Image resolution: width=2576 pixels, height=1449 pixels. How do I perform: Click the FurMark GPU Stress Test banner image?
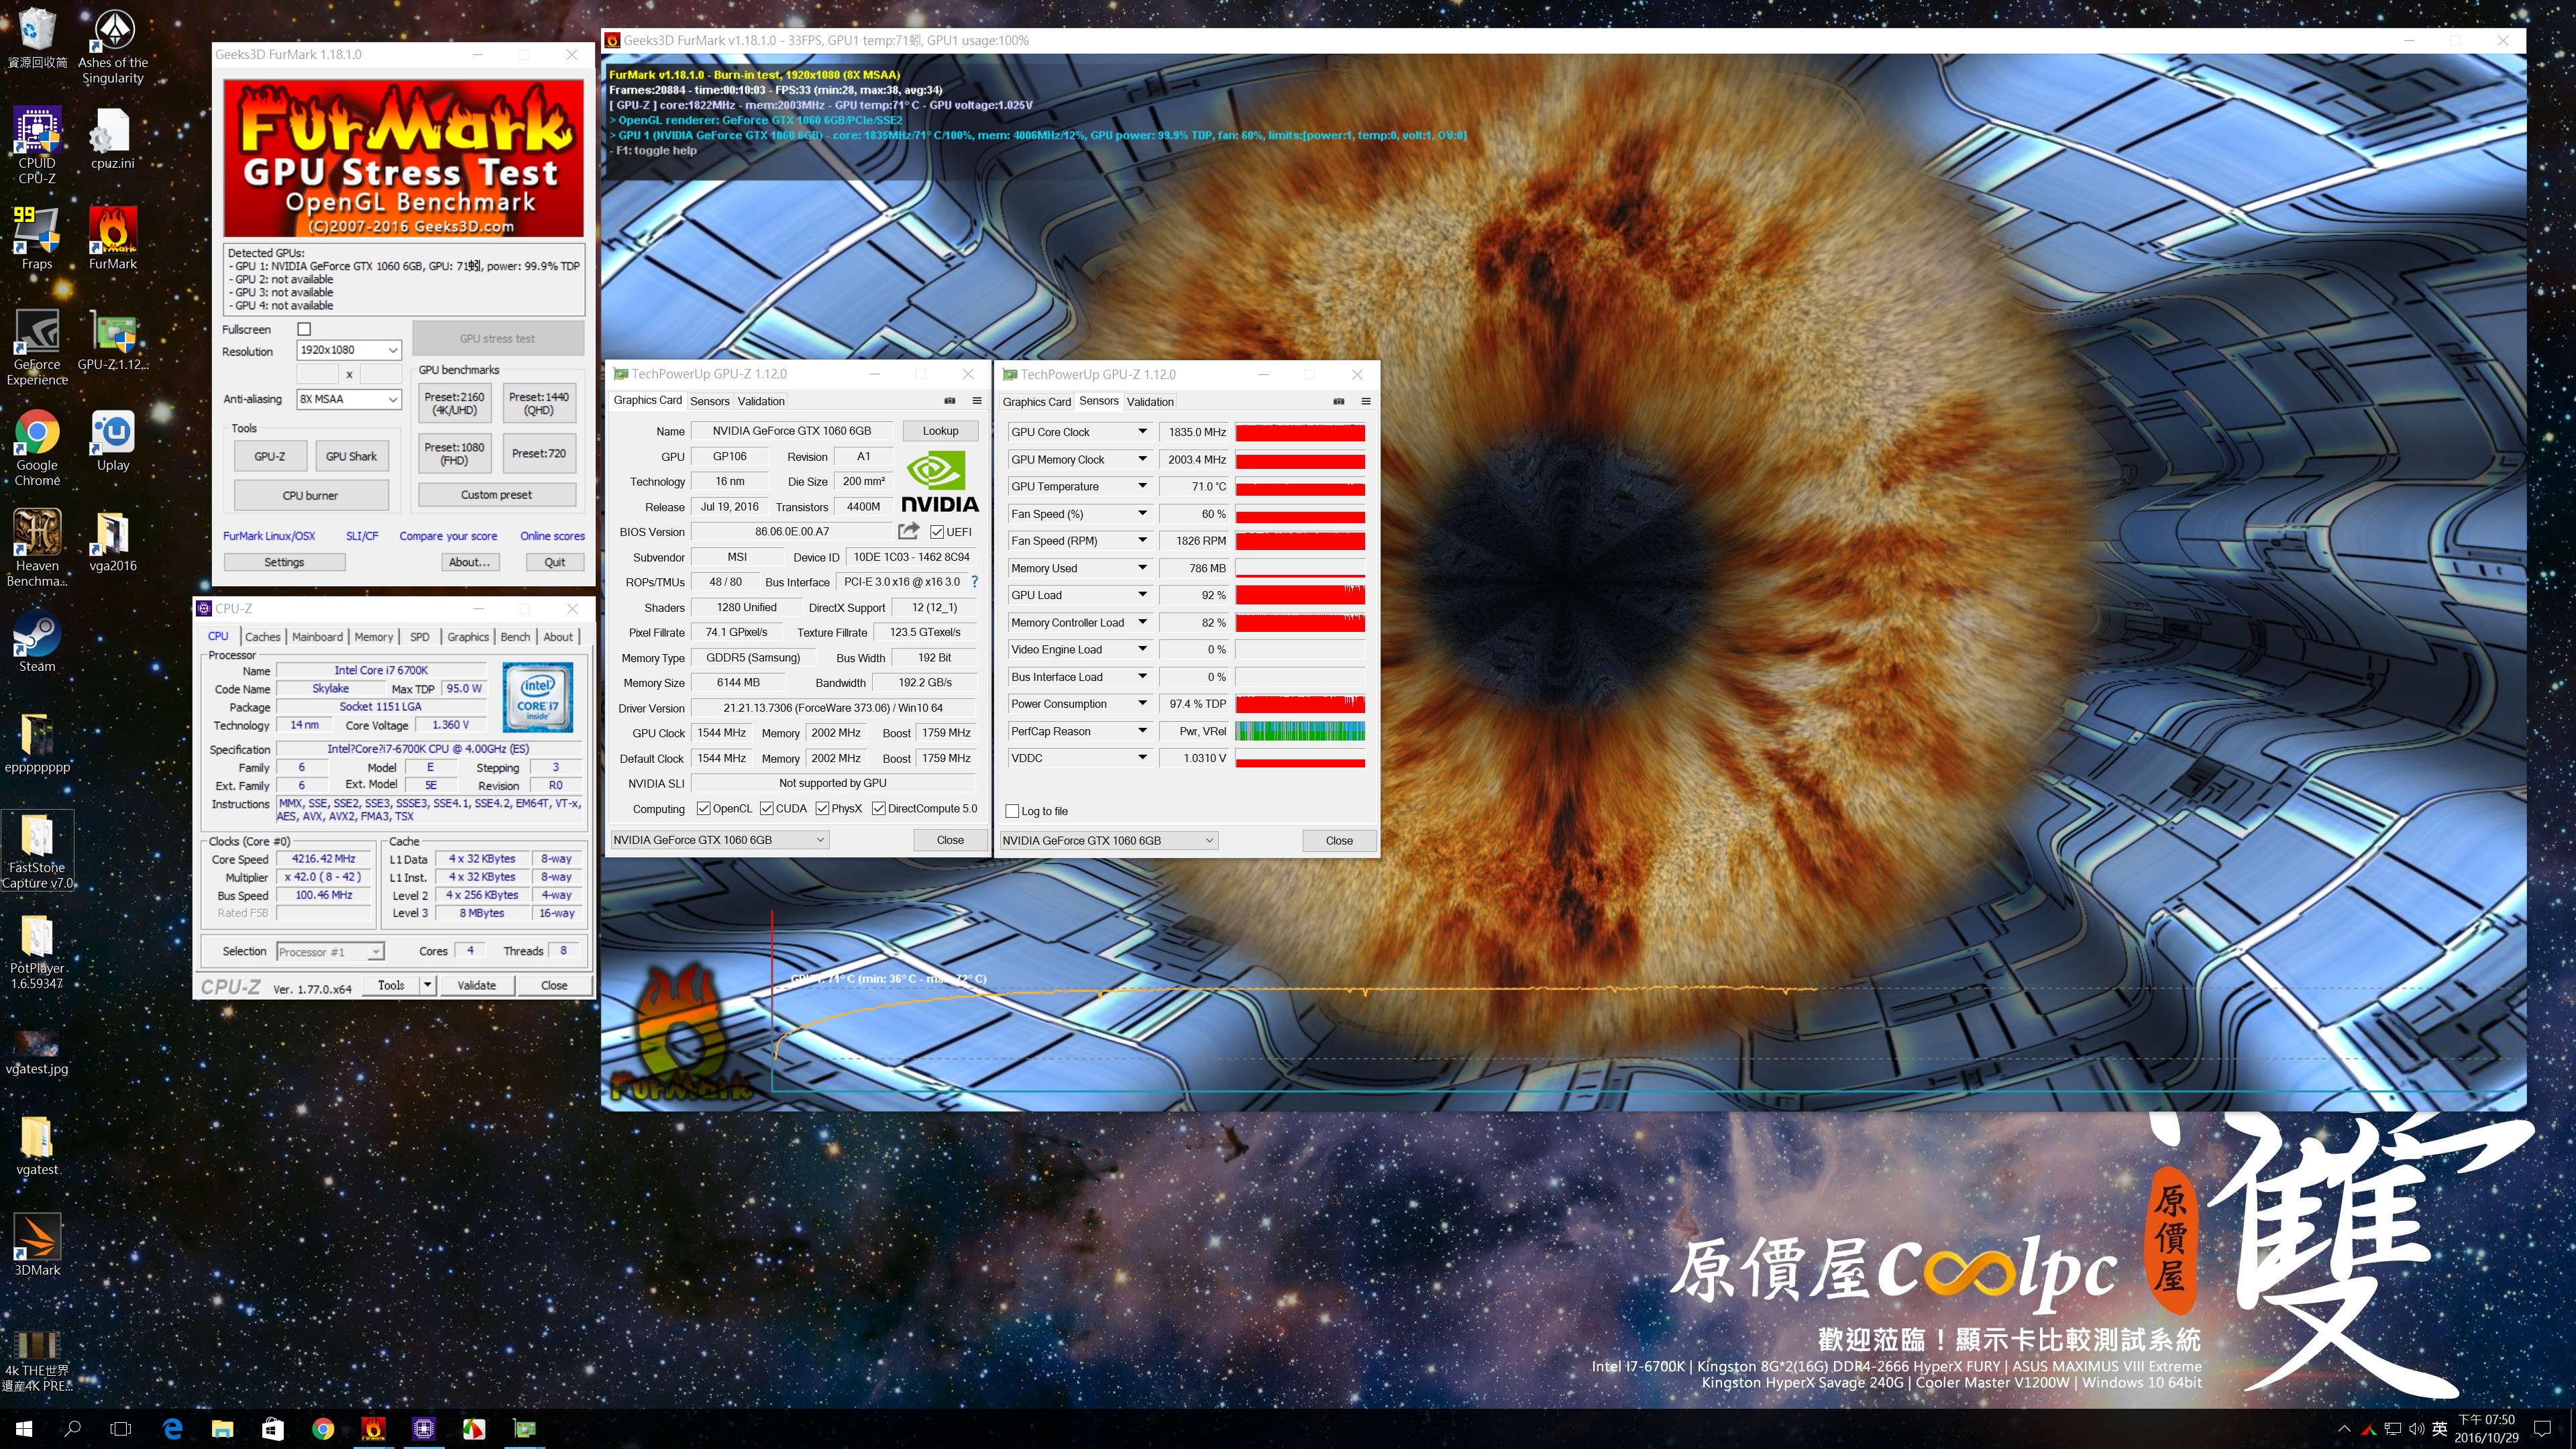[x=404, y=158]
